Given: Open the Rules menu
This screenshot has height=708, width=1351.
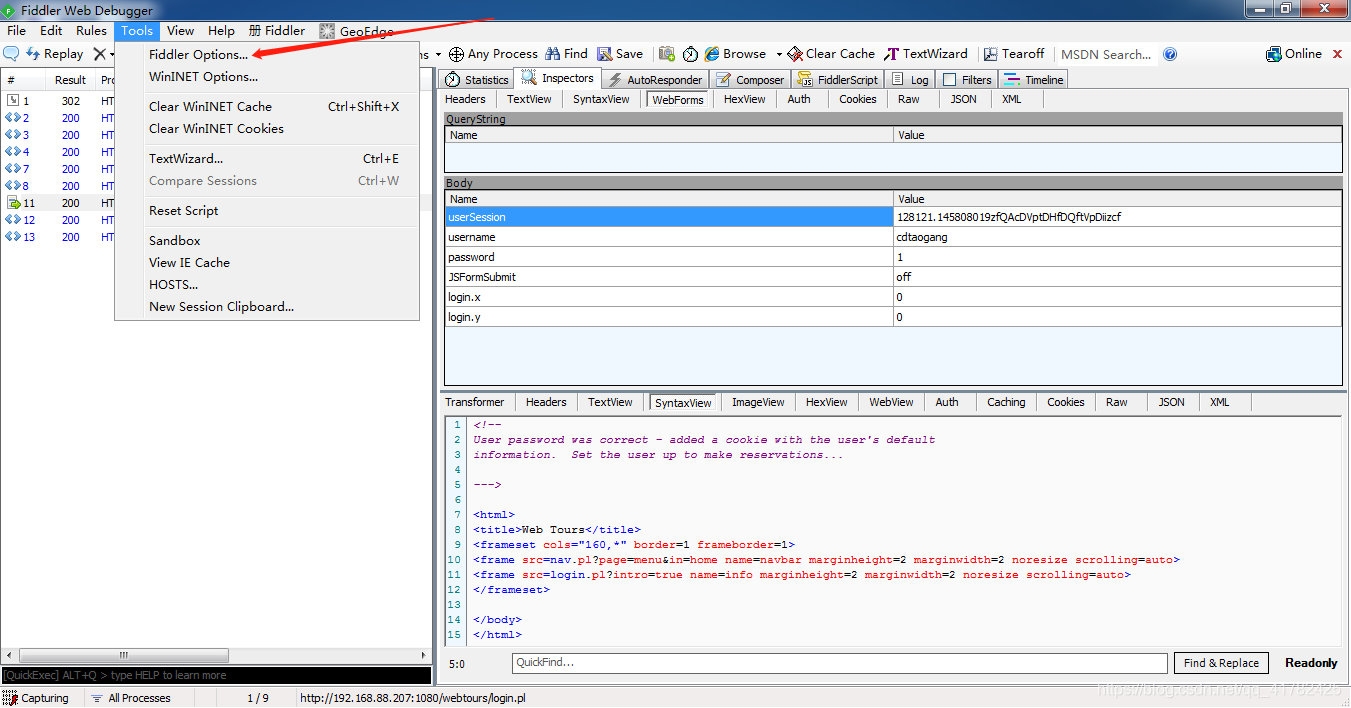Looking at the screenshot, I should click(x=91, y=31).
